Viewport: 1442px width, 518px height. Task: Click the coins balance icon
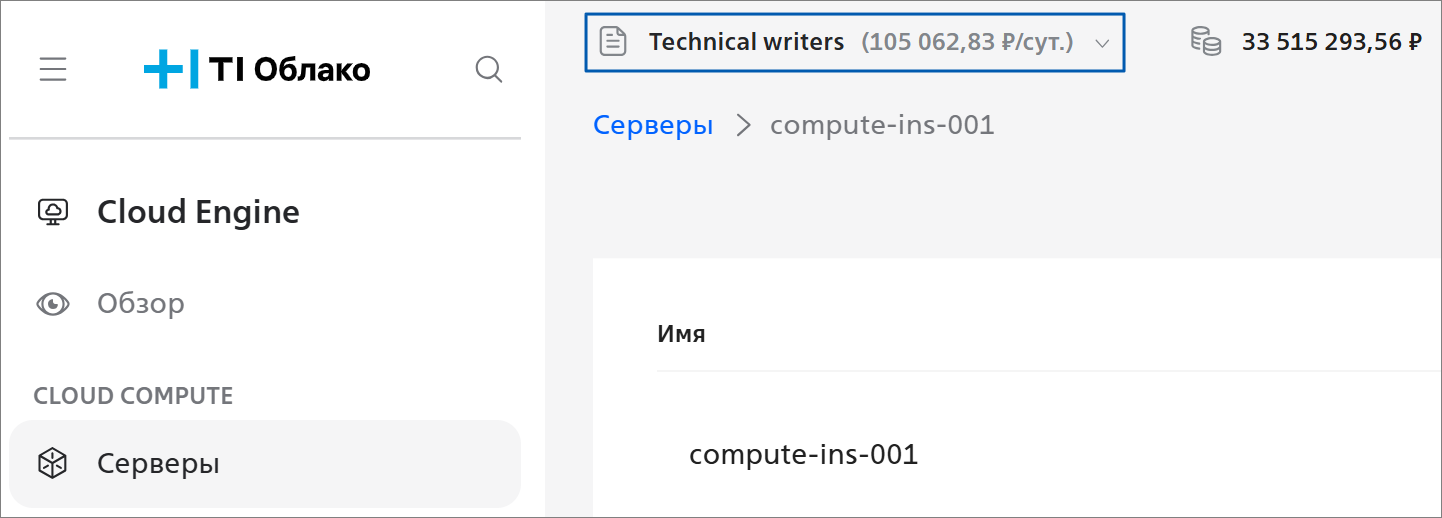point(1205,42)
